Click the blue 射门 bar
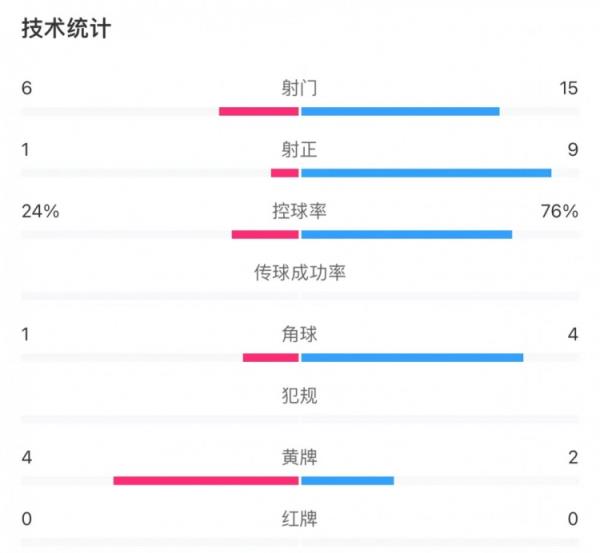The image size is (600, 553). click(x=400, y=111)
